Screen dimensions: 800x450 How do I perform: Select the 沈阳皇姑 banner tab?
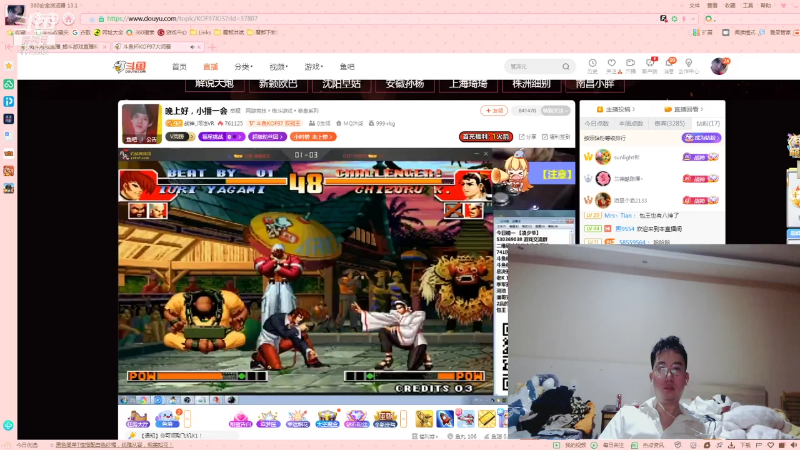pyautogui.click(x=341, y=84)
